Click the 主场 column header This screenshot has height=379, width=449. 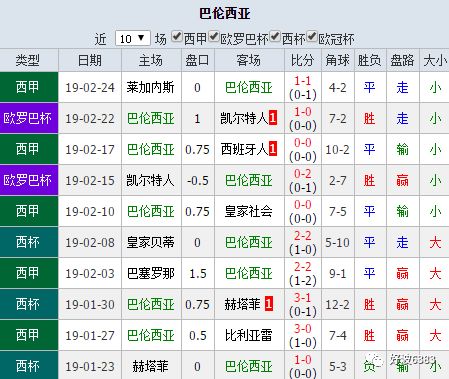[x=151, y=61]
